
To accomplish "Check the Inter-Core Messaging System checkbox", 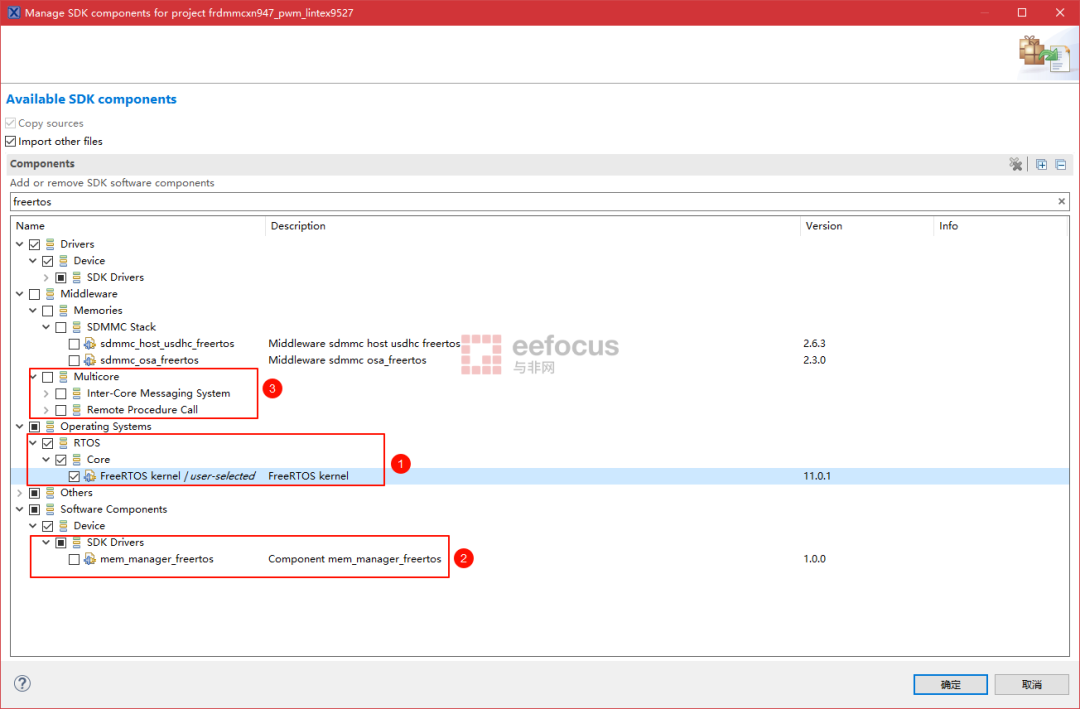I will click(x=61, y=393).
